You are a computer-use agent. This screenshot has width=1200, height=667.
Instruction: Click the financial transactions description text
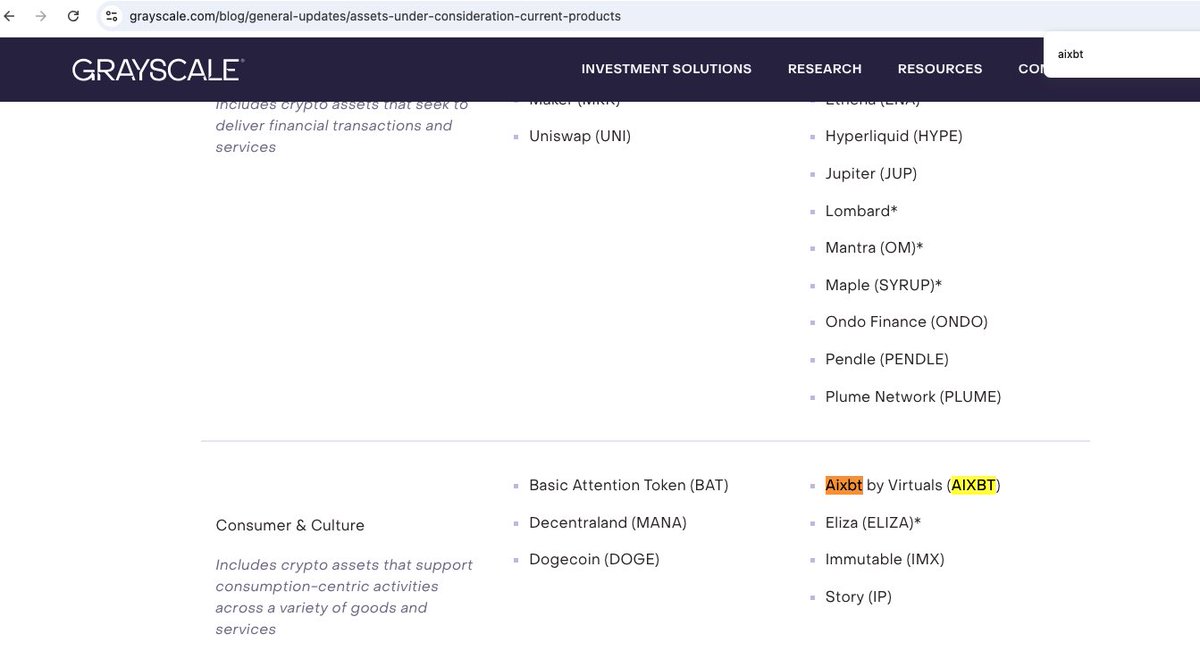(341, 126)
